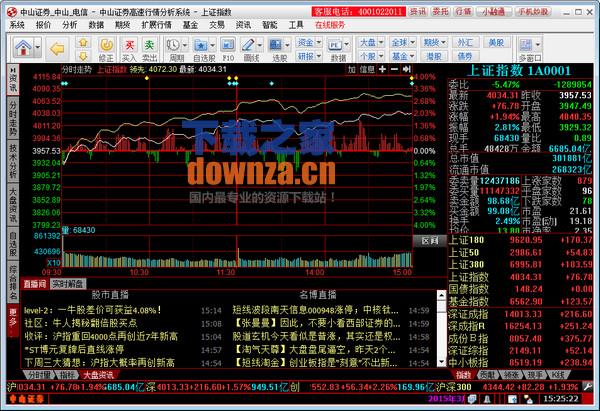600x411 pixels.
Task: Click the 手机炒股 title bar button
Action: [533, 12]
